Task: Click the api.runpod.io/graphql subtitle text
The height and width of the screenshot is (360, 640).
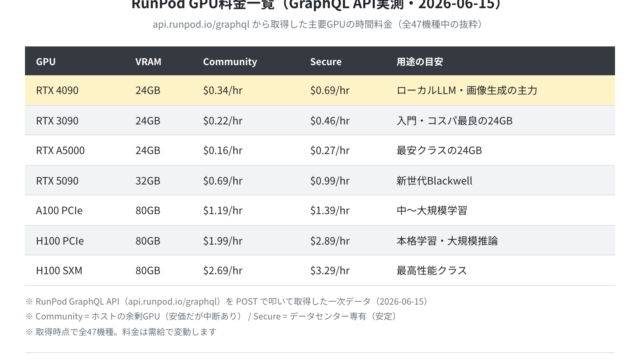Action: (x=201, y=24)
